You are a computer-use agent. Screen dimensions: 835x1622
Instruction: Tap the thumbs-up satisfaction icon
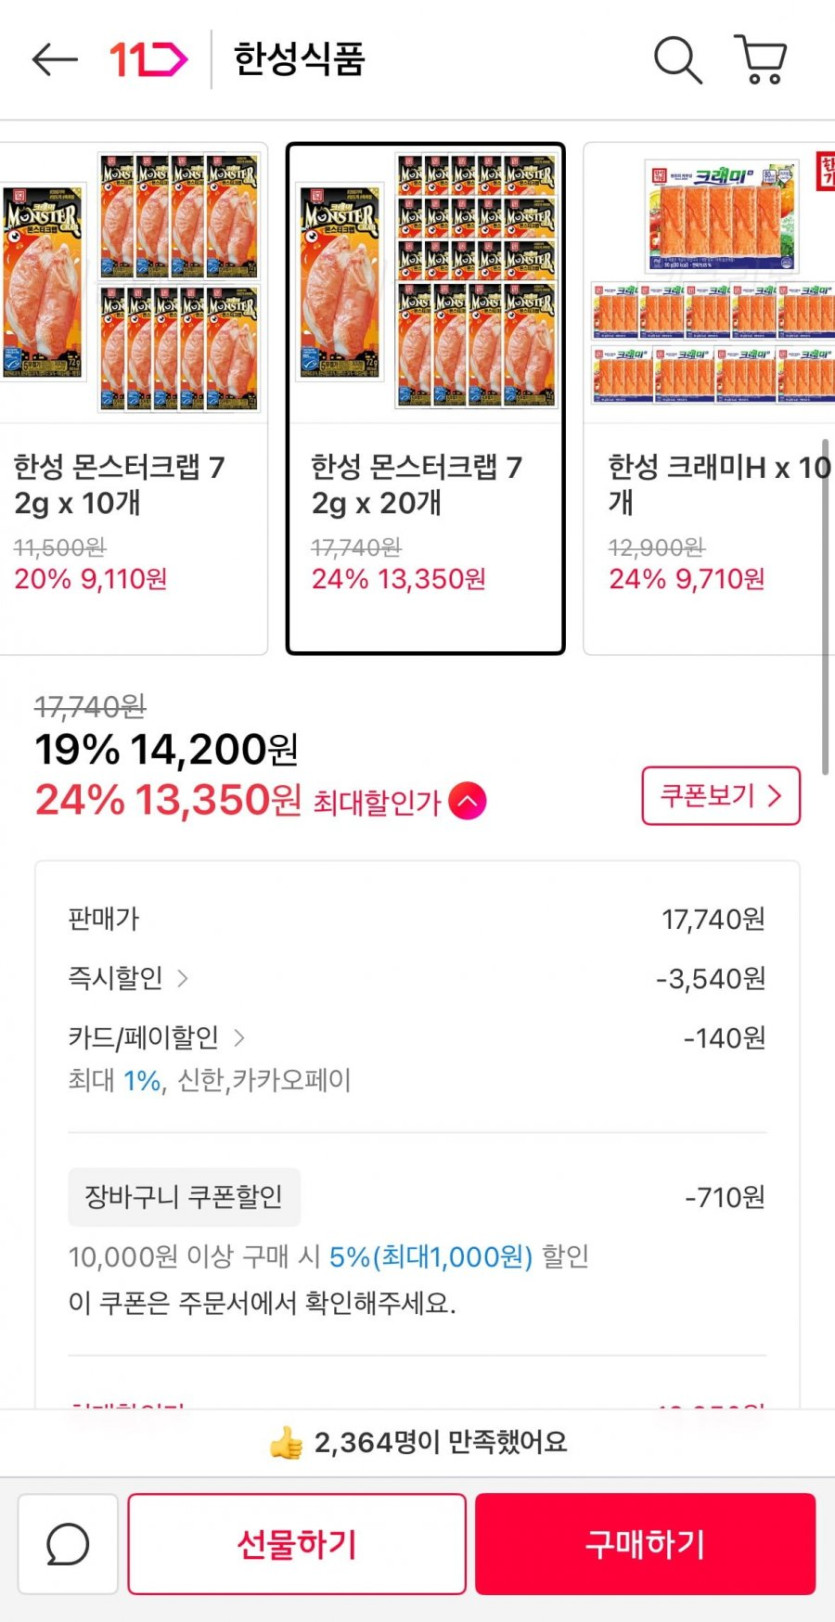286,1443
